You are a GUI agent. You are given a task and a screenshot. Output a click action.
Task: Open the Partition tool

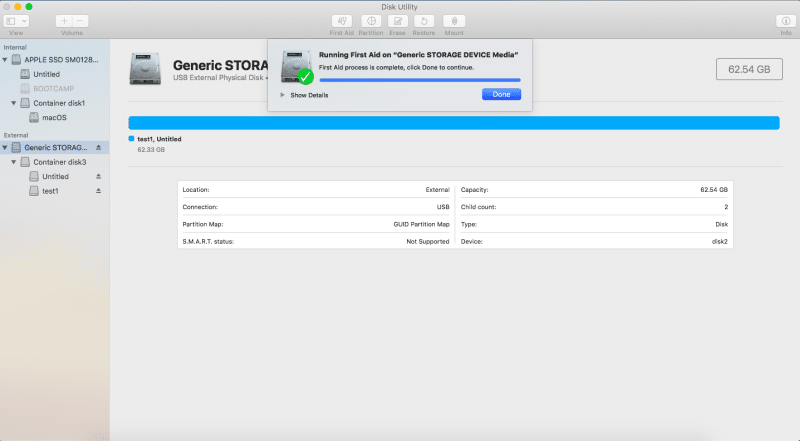[x=371, y=21]
